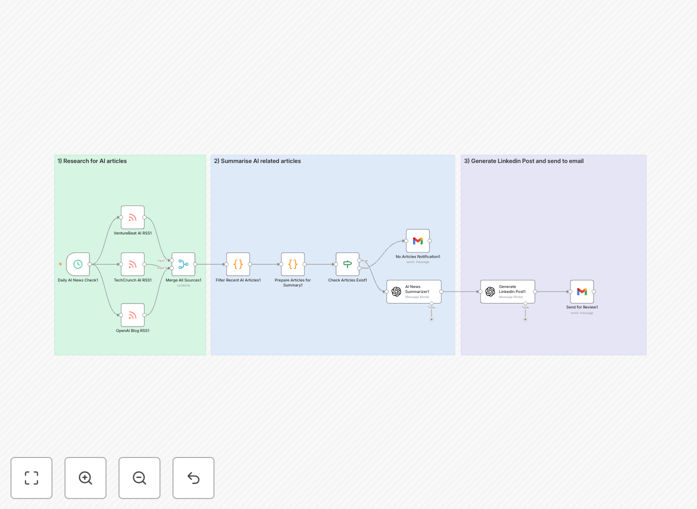Click the "Daily AI News Check1" label
This screenshot has width=697, height=509.
coord(78,280)
